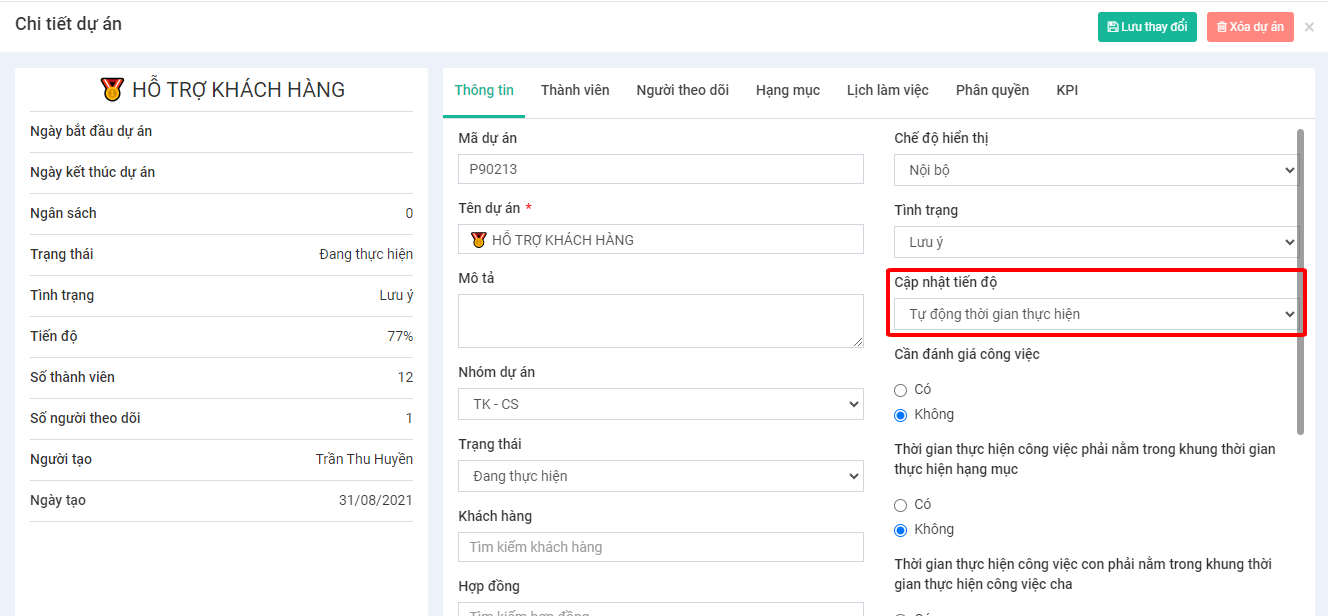The width and height of the screenshot is (1328, 616).
Task: Click the medal icon beside the project title
Action: coord(112,90)
